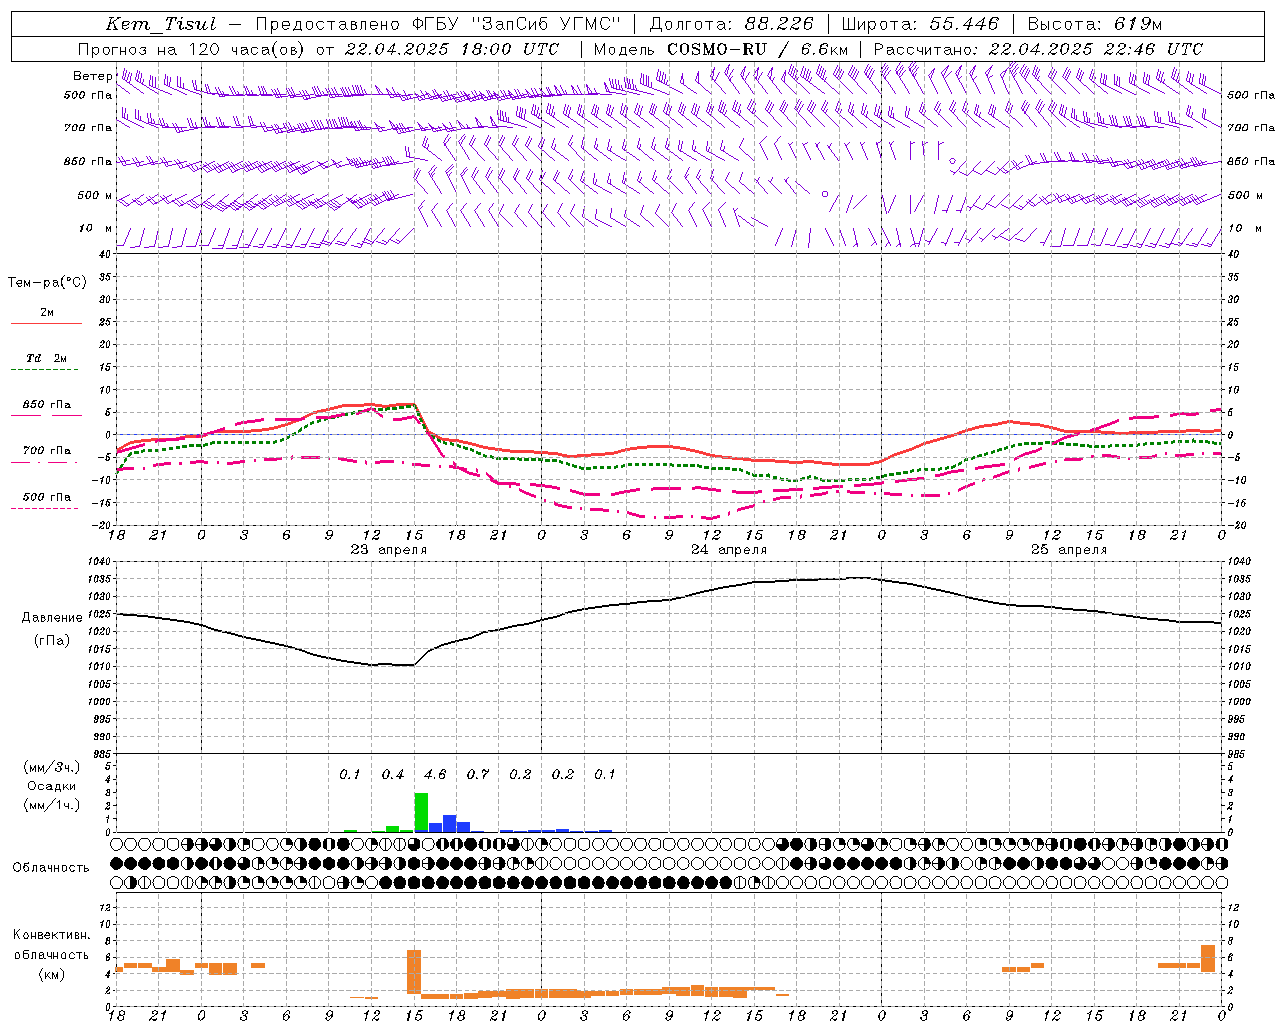This screenshot has width=1280, height=1024.
Task: Click the "Конвективн." convective cloud label
Action: (x=51, y=935)
